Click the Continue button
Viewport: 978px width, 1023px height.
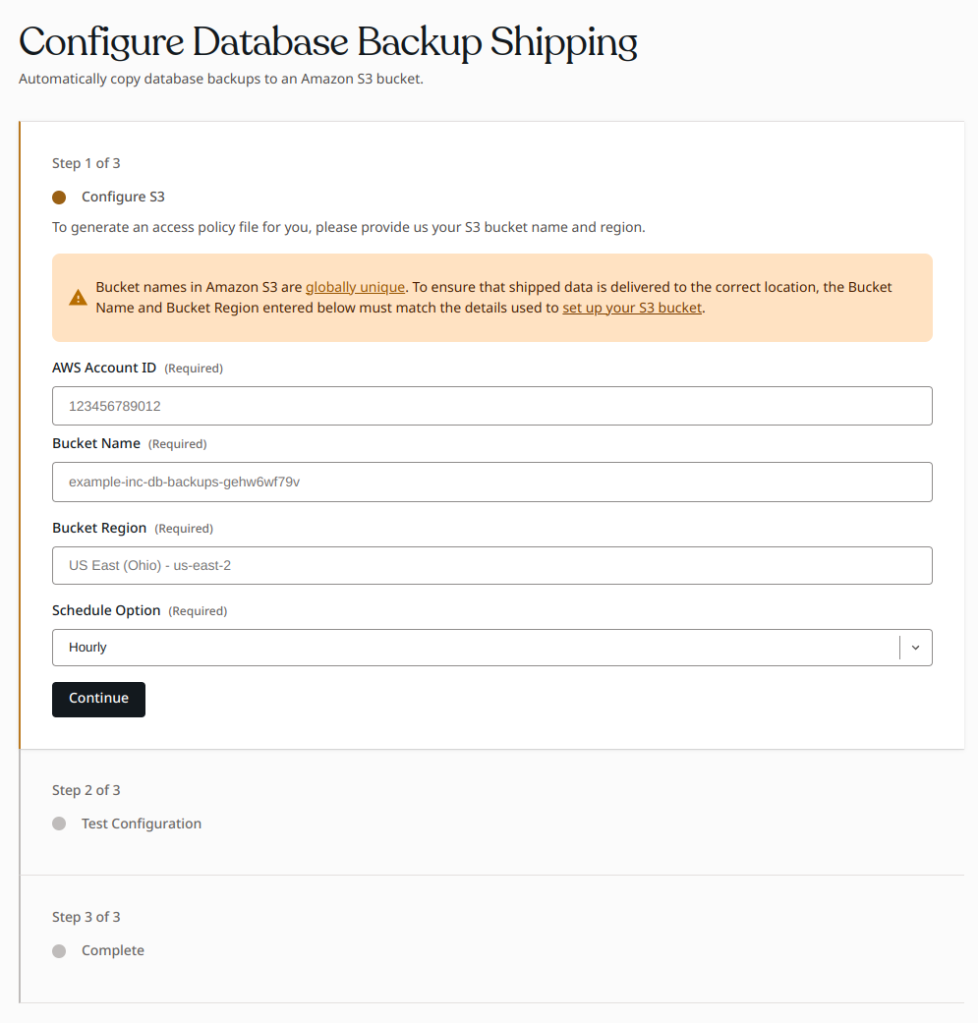click(x=99, y=699)
